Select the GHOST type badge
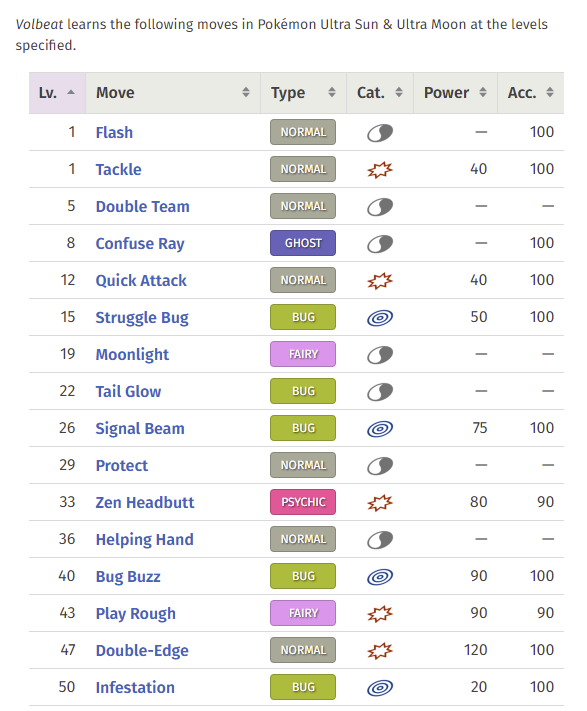 pyautogui.click(x=303, y=243)
